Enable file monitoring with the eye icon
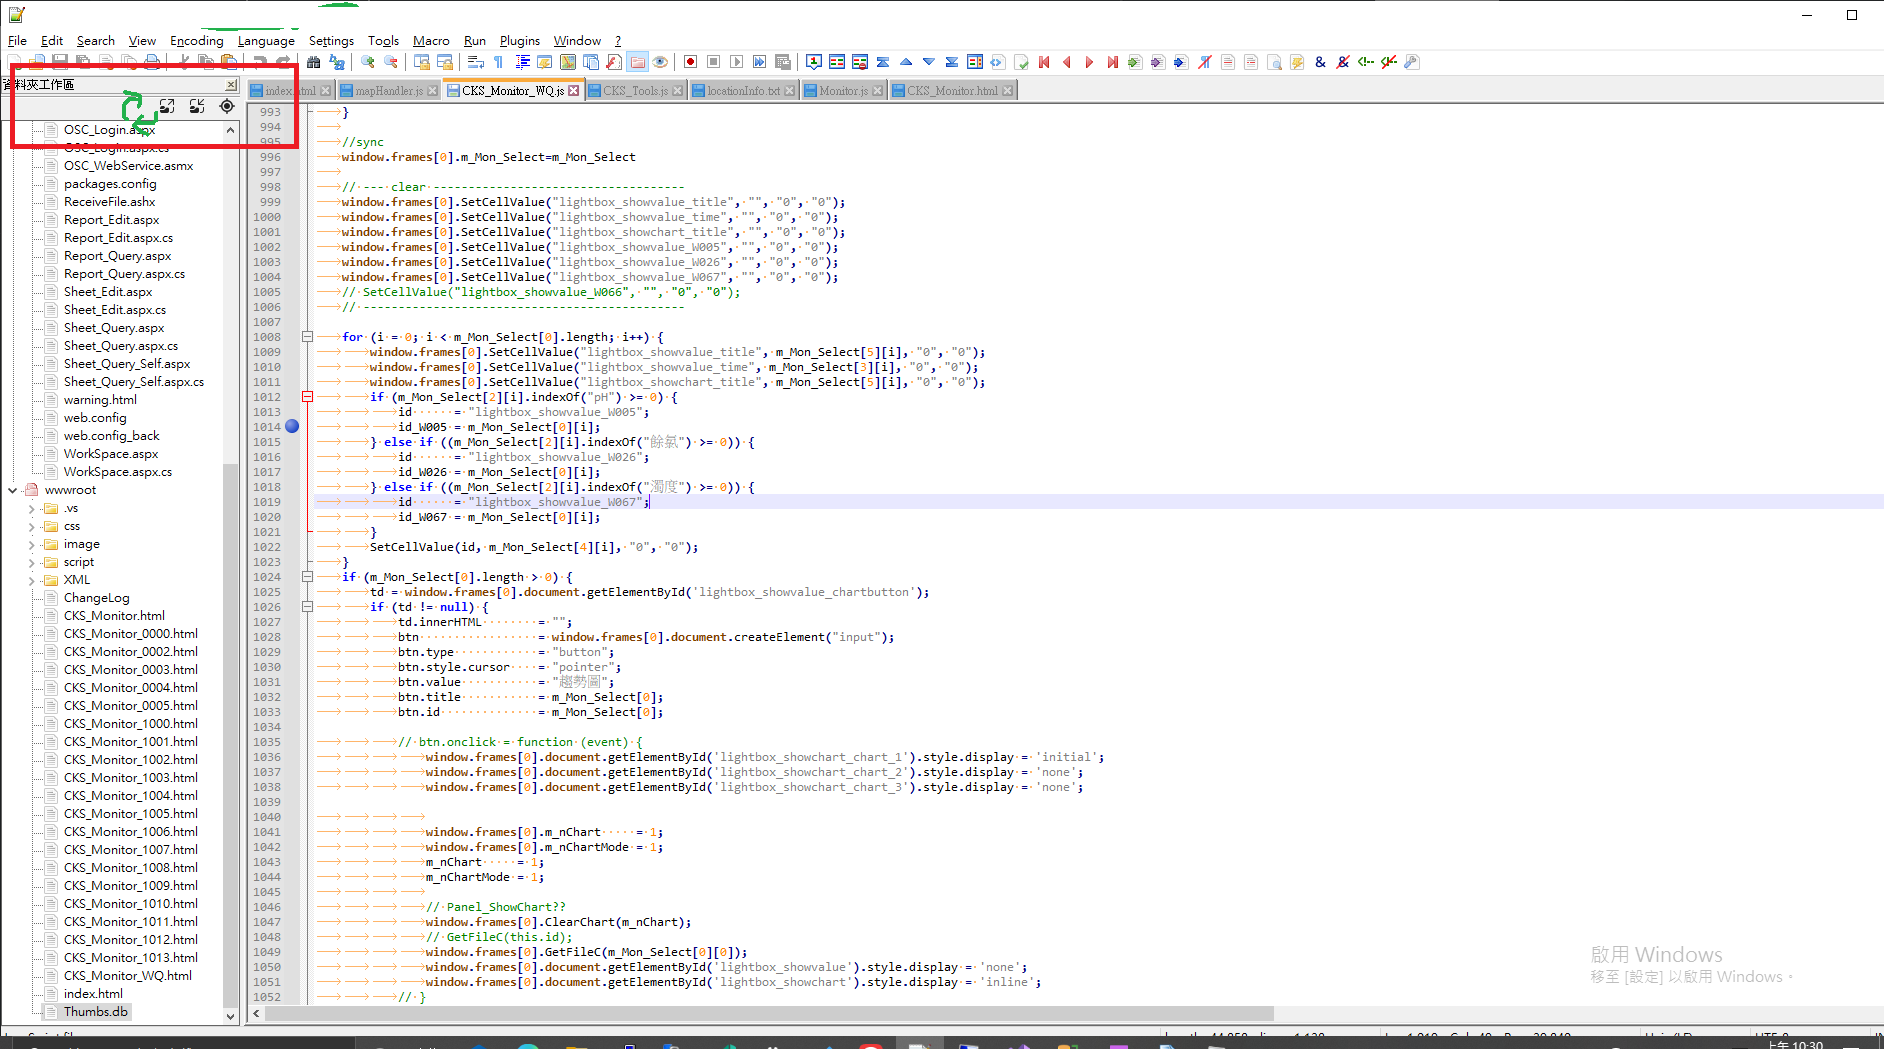1884x1049 pixels. (x=661, y=61)
